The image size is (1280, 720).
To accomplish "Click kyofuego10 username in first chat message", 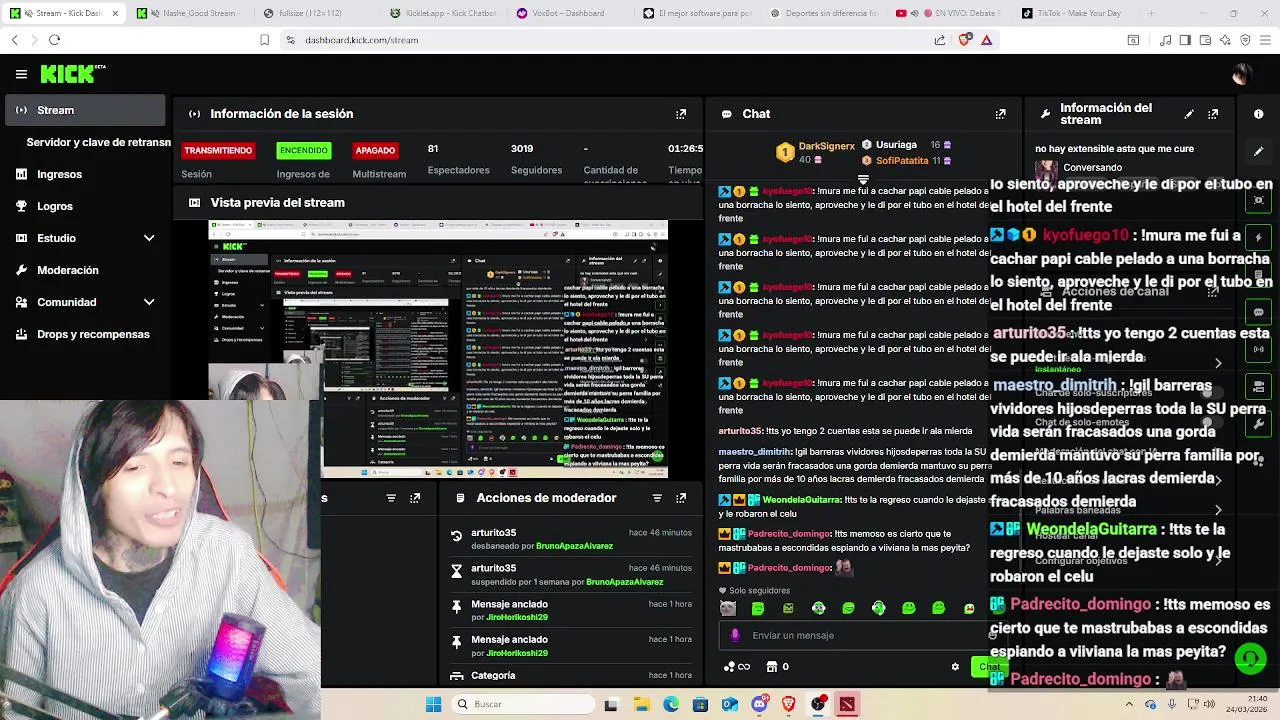I will tap(788, 191).
